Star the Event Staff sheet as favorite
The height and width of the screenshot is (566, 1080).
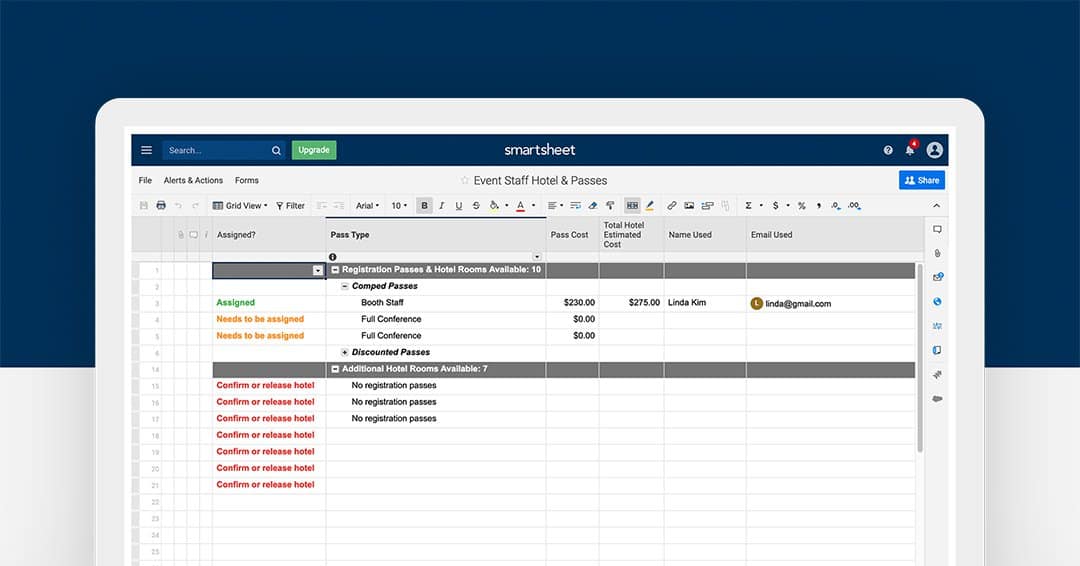(x=465, y=181)
